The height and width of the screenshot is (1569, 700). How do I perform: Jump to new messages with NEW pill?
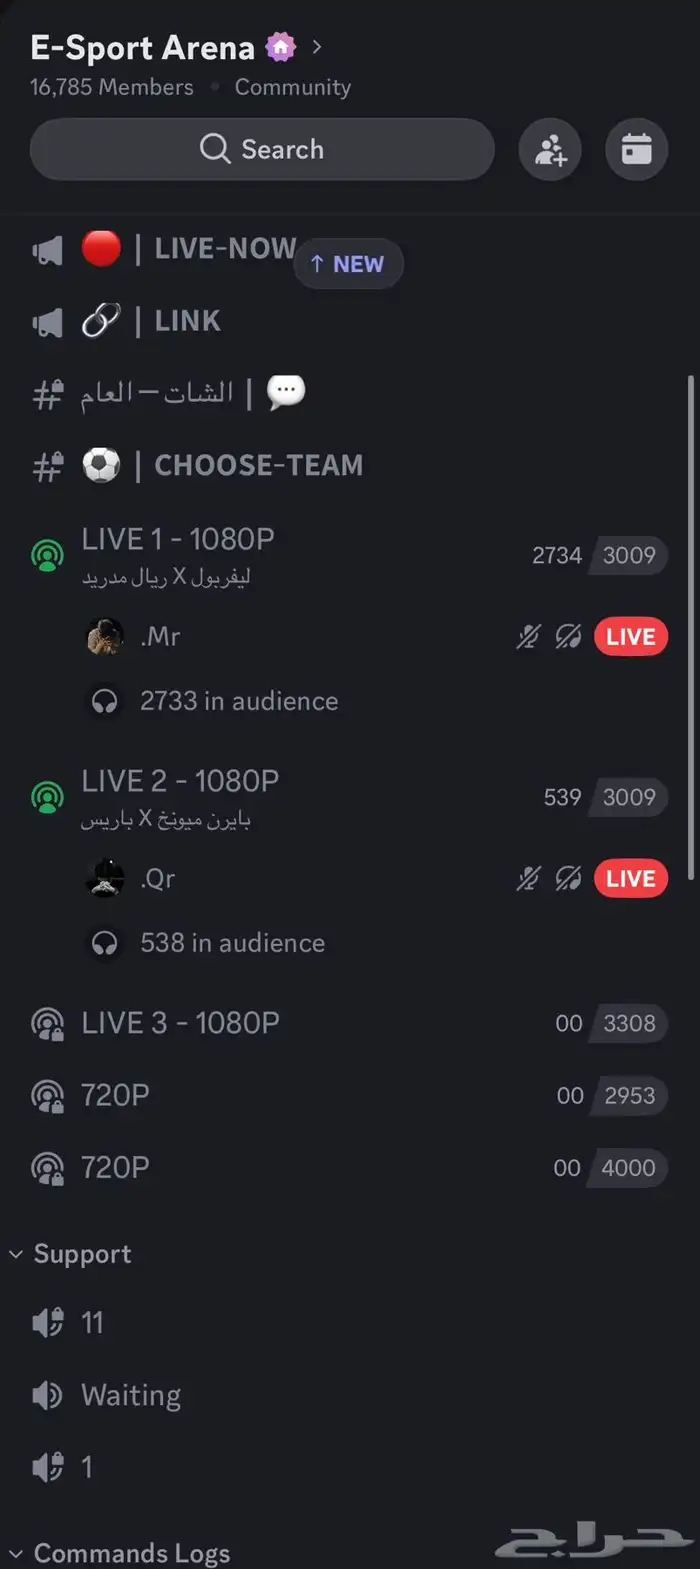tap(348, 264)
